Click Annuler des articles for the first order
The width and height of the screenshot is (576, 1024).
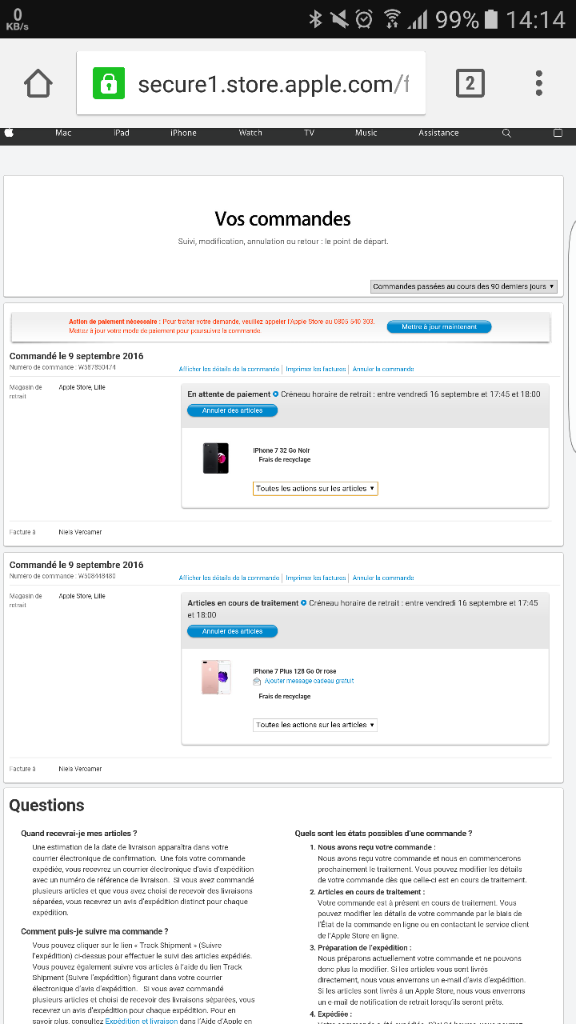[x=232, y=411]
